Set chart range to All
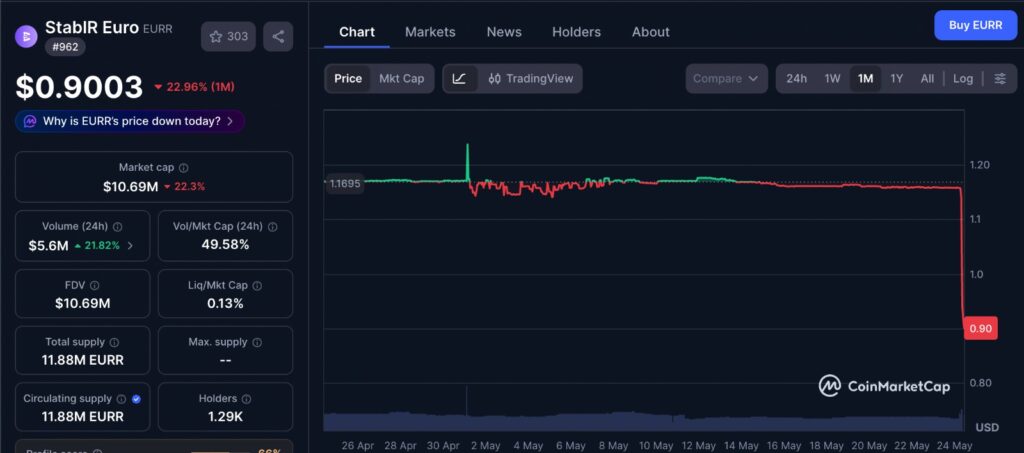 point(927,78)
